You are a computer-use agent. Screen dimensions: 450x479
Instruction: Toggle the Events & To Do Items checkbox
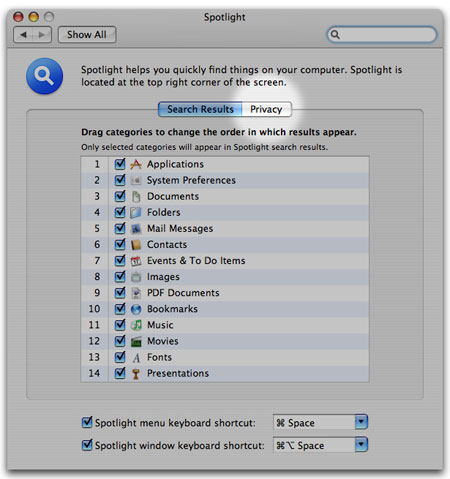coord(120,260)
